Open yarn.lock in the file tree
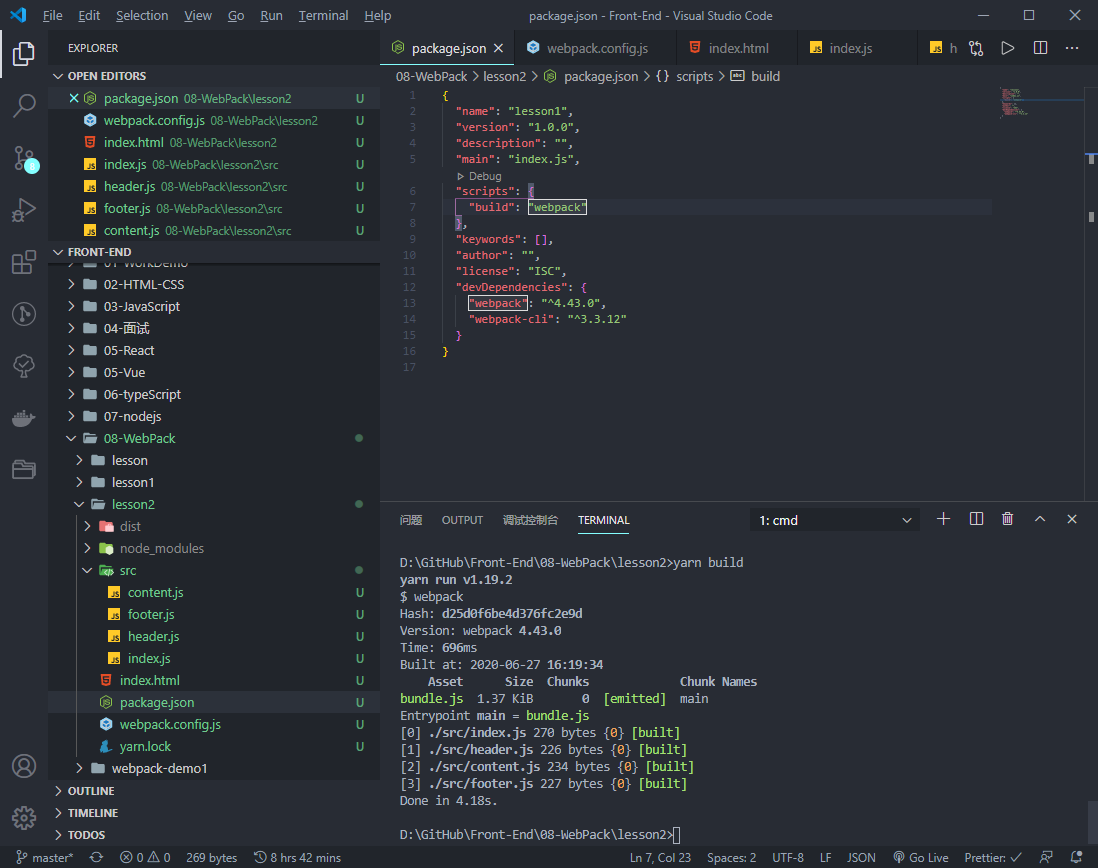 tap(214, 746)
